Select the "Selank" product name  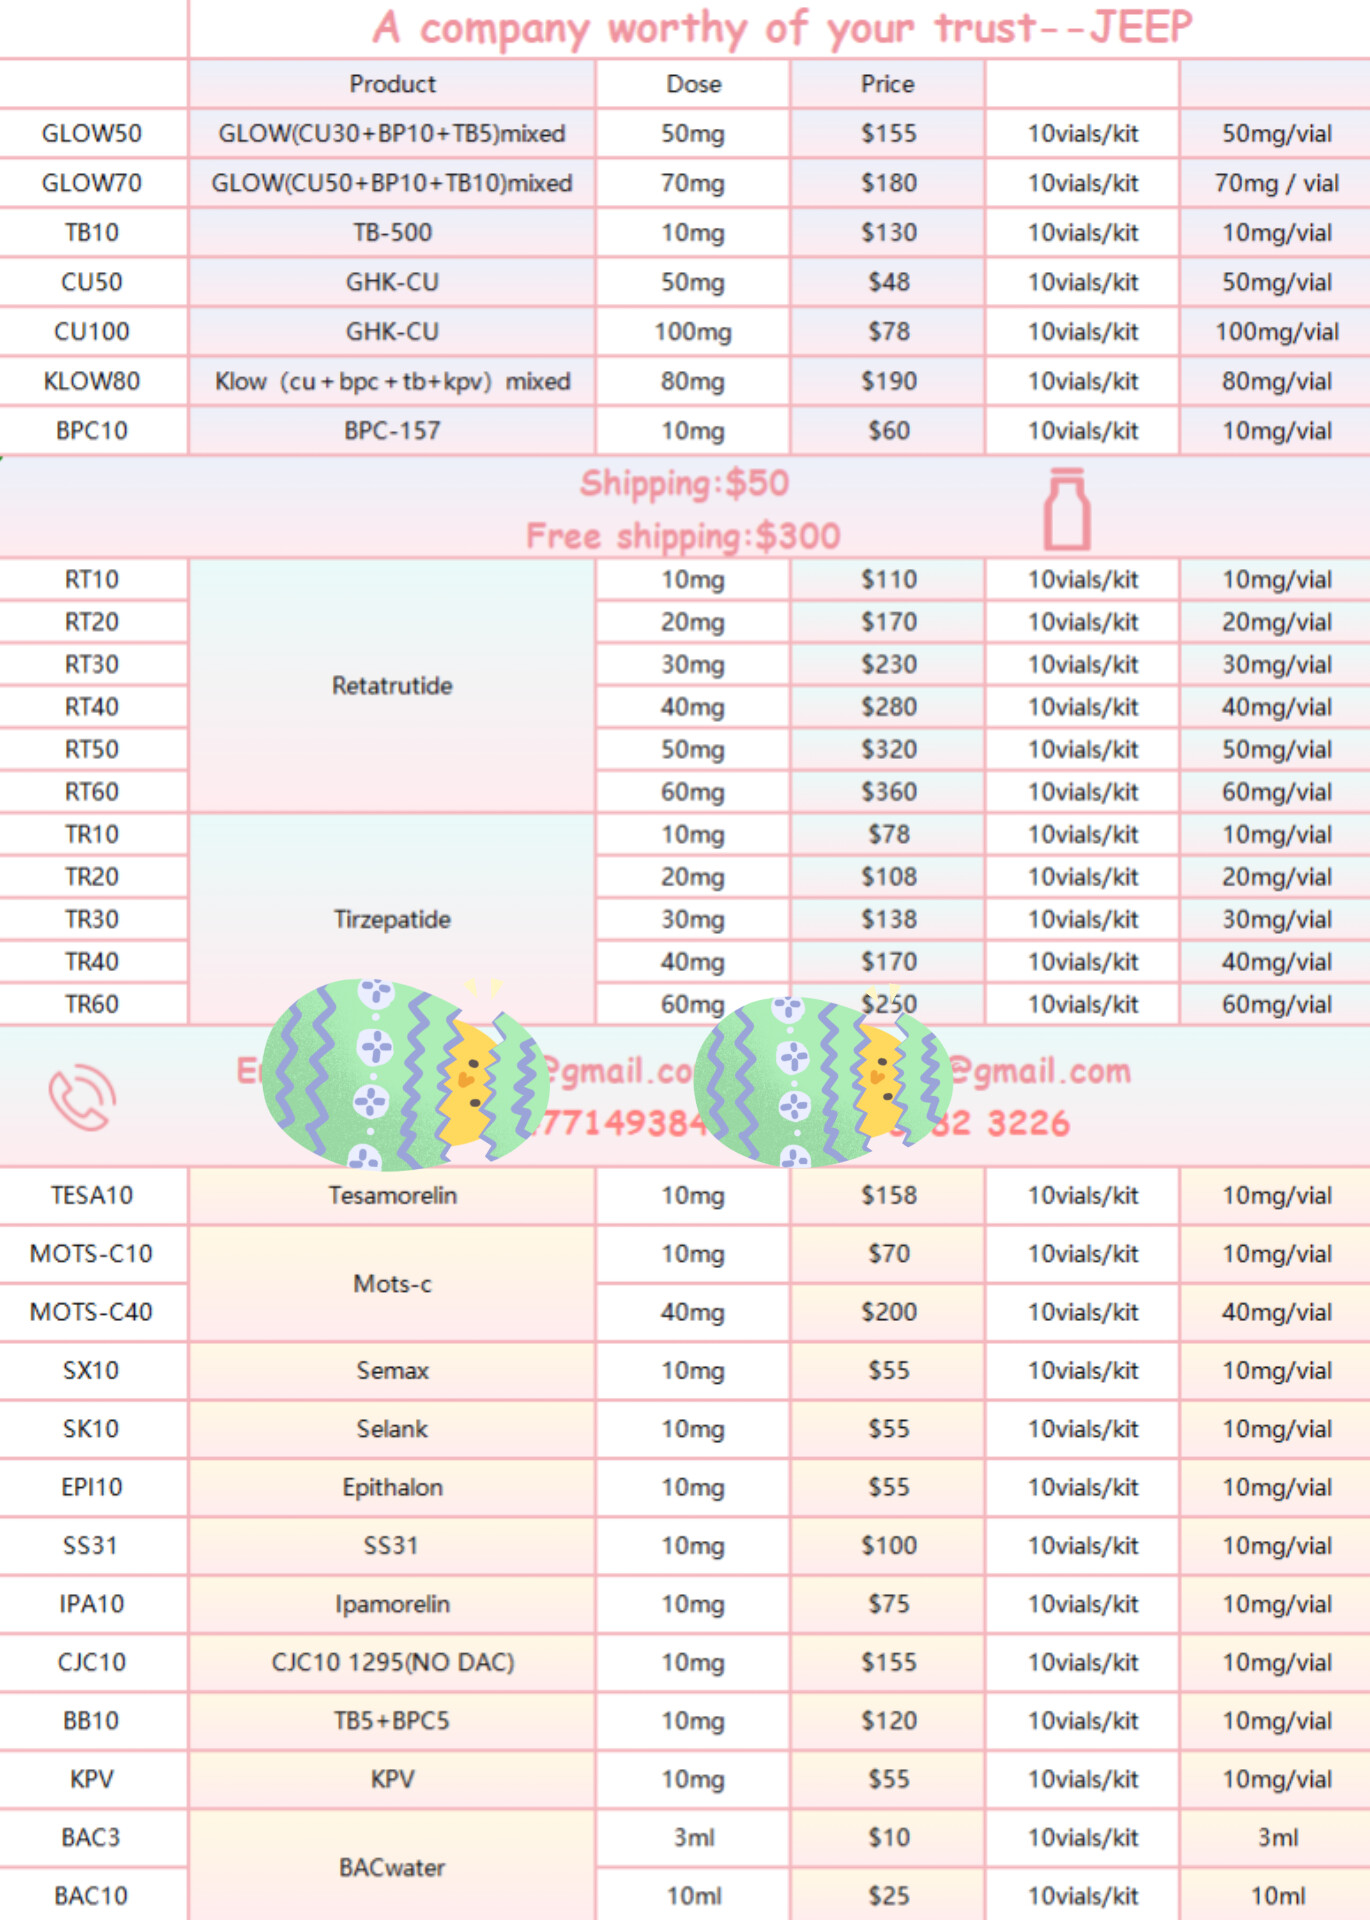click(x=392, y=1429)
